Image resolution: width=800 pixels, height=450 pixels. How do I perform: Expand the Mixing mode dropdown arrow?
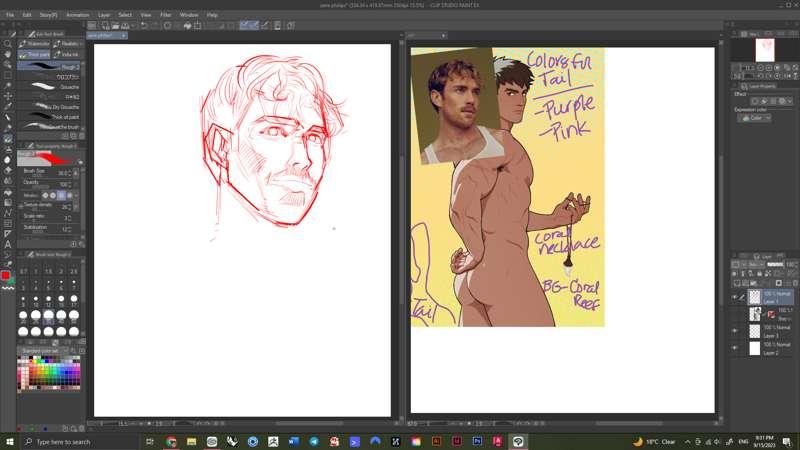tap(77, 195)
